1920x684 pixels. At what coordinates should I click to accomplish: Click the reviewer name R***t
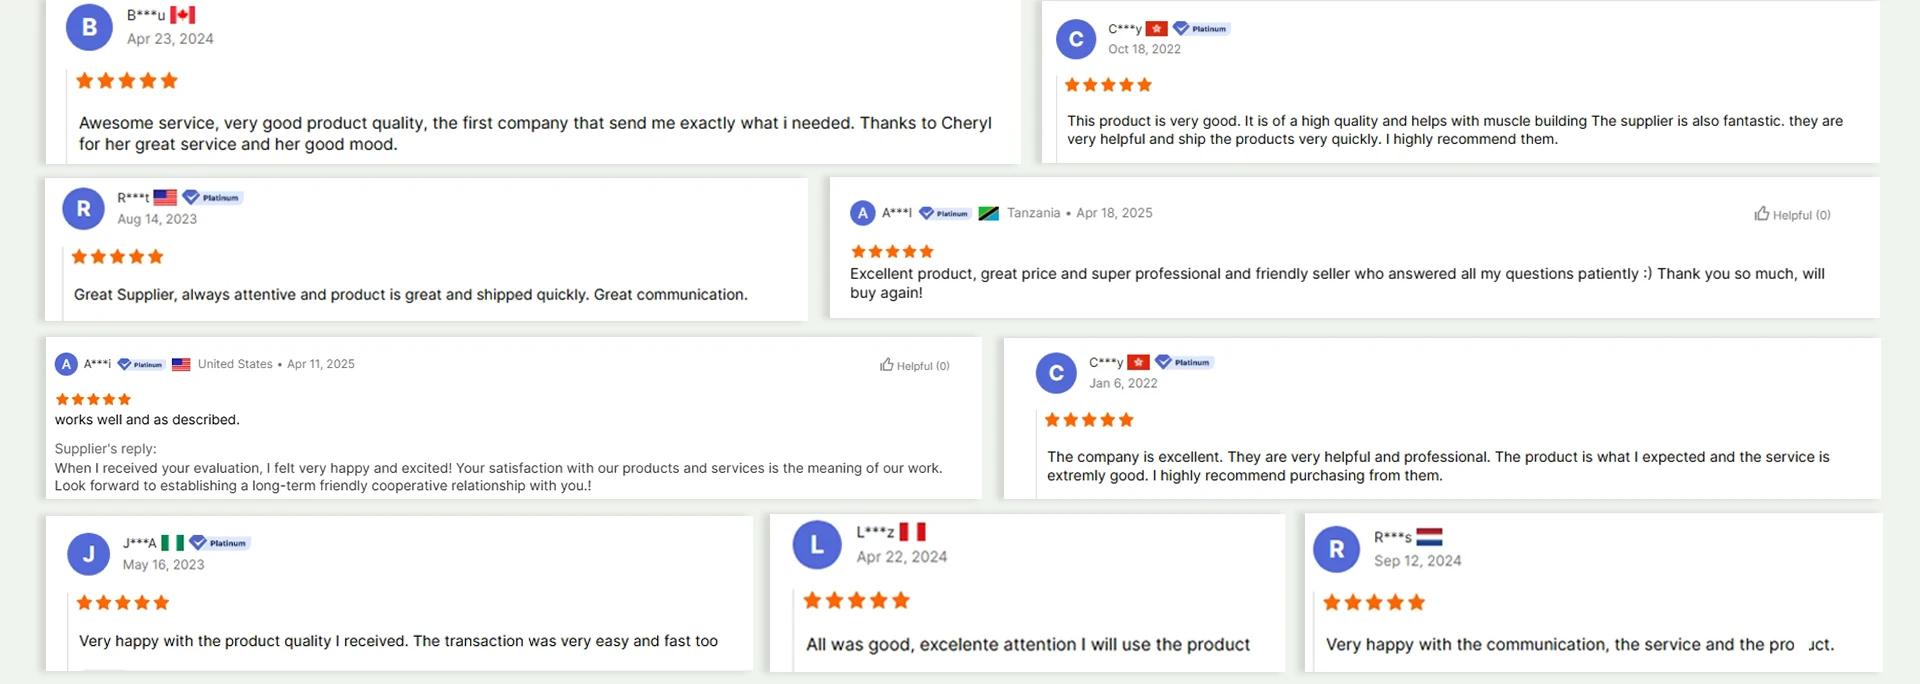point(133,198)
